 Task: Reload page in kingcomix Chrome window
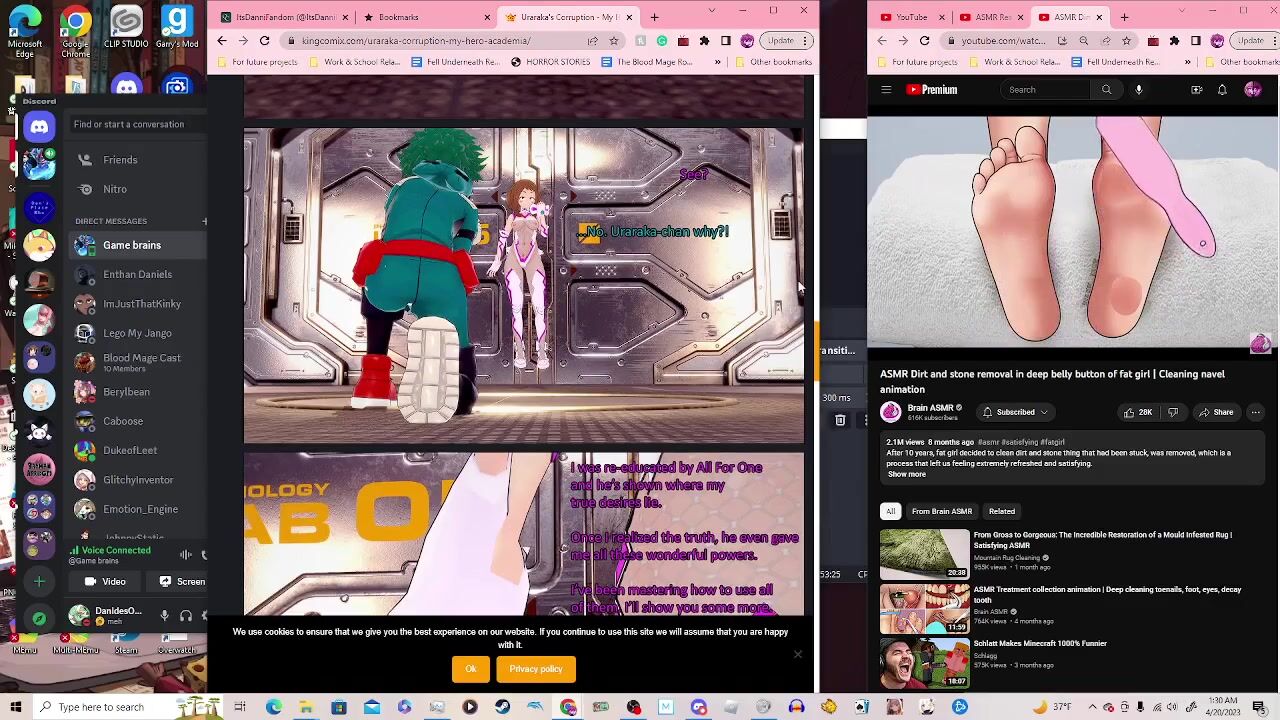[x=264, y=41]
